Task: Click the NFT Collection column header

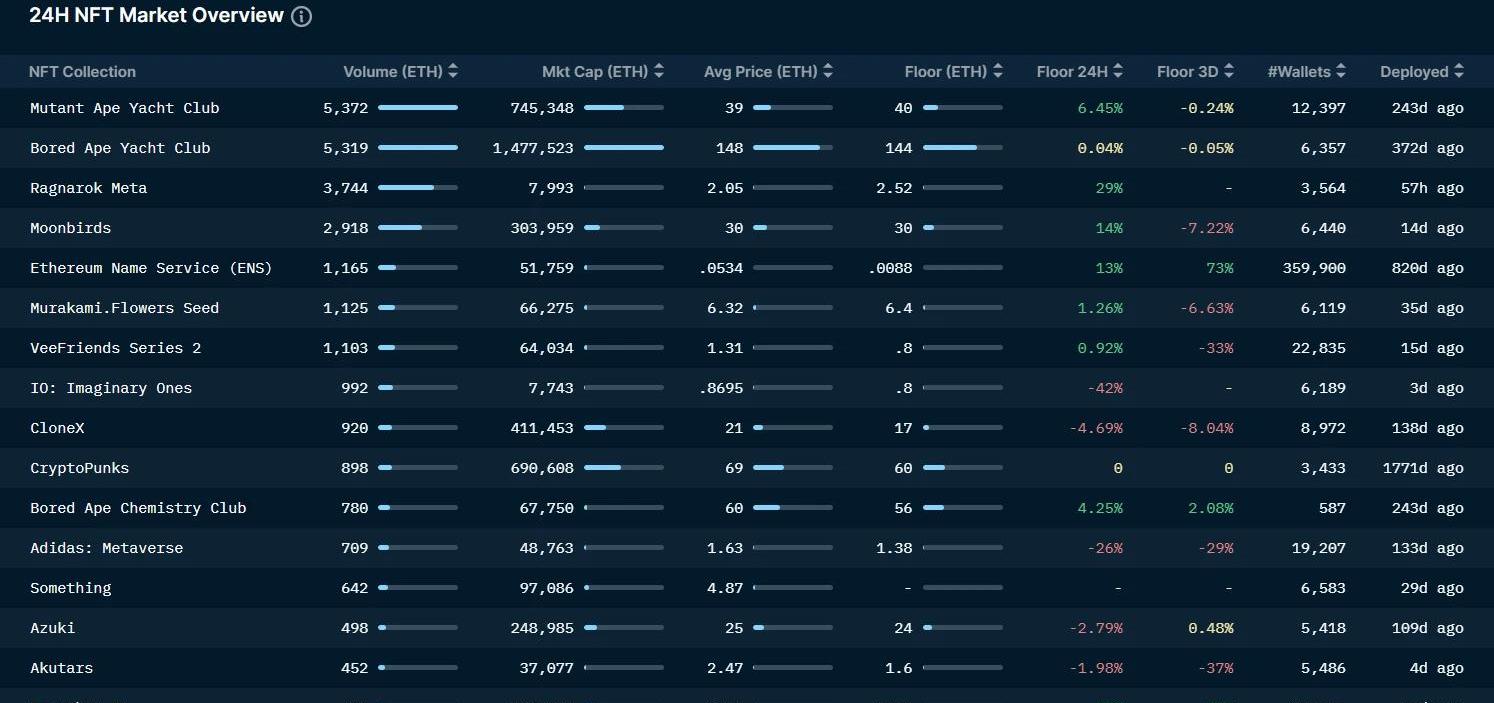Action: click(x=82, y=72)
